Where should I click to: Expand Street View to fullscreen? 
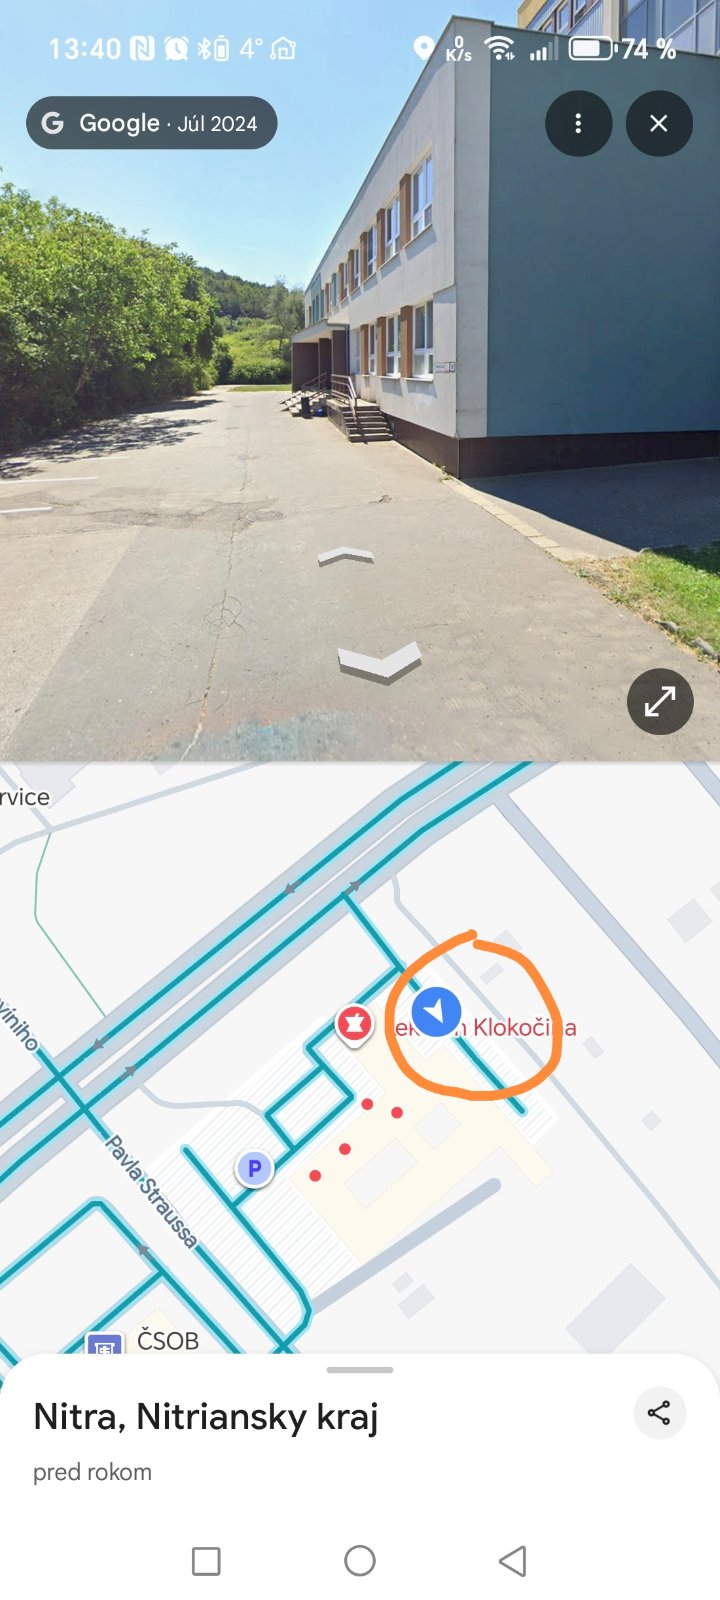coord(660,702)
